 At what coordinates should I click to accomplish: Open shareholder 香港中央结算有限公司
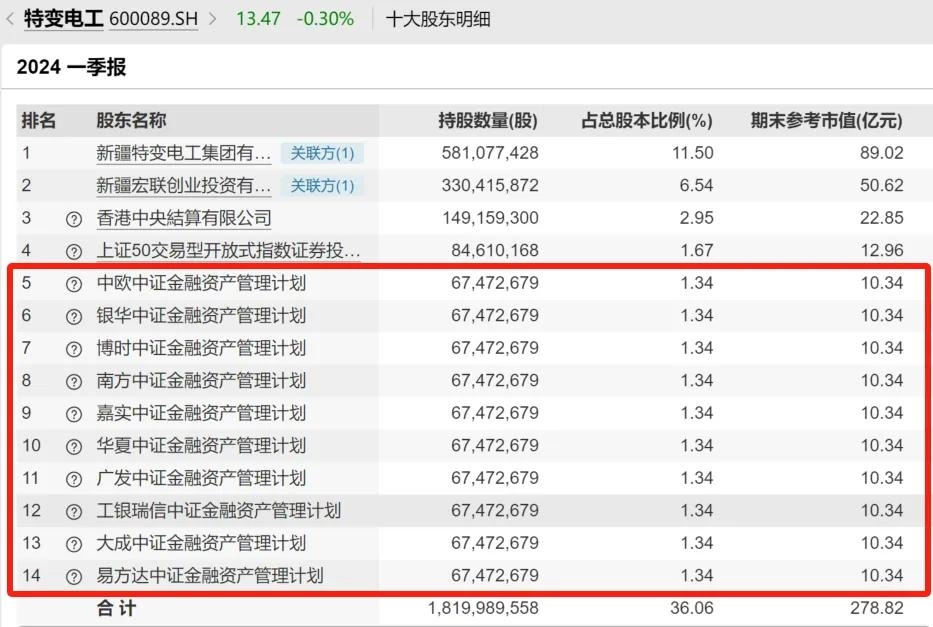tap(184, 218)
